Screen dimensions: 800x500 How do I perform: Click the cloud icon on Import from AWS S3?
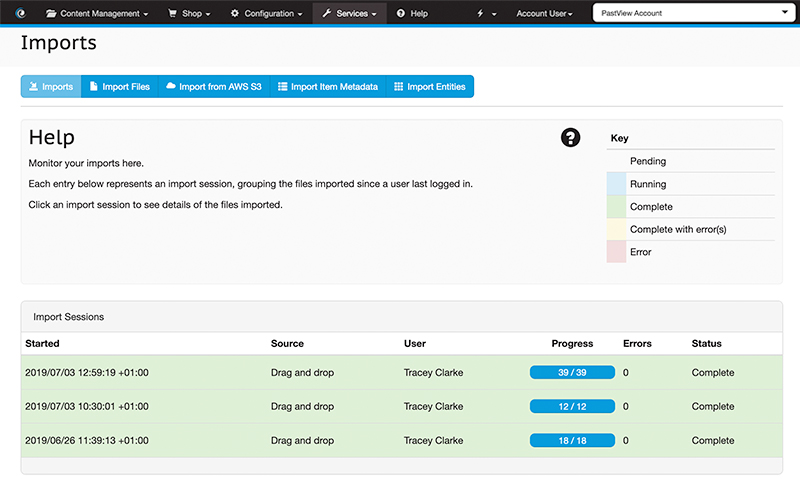pos(171,86)
